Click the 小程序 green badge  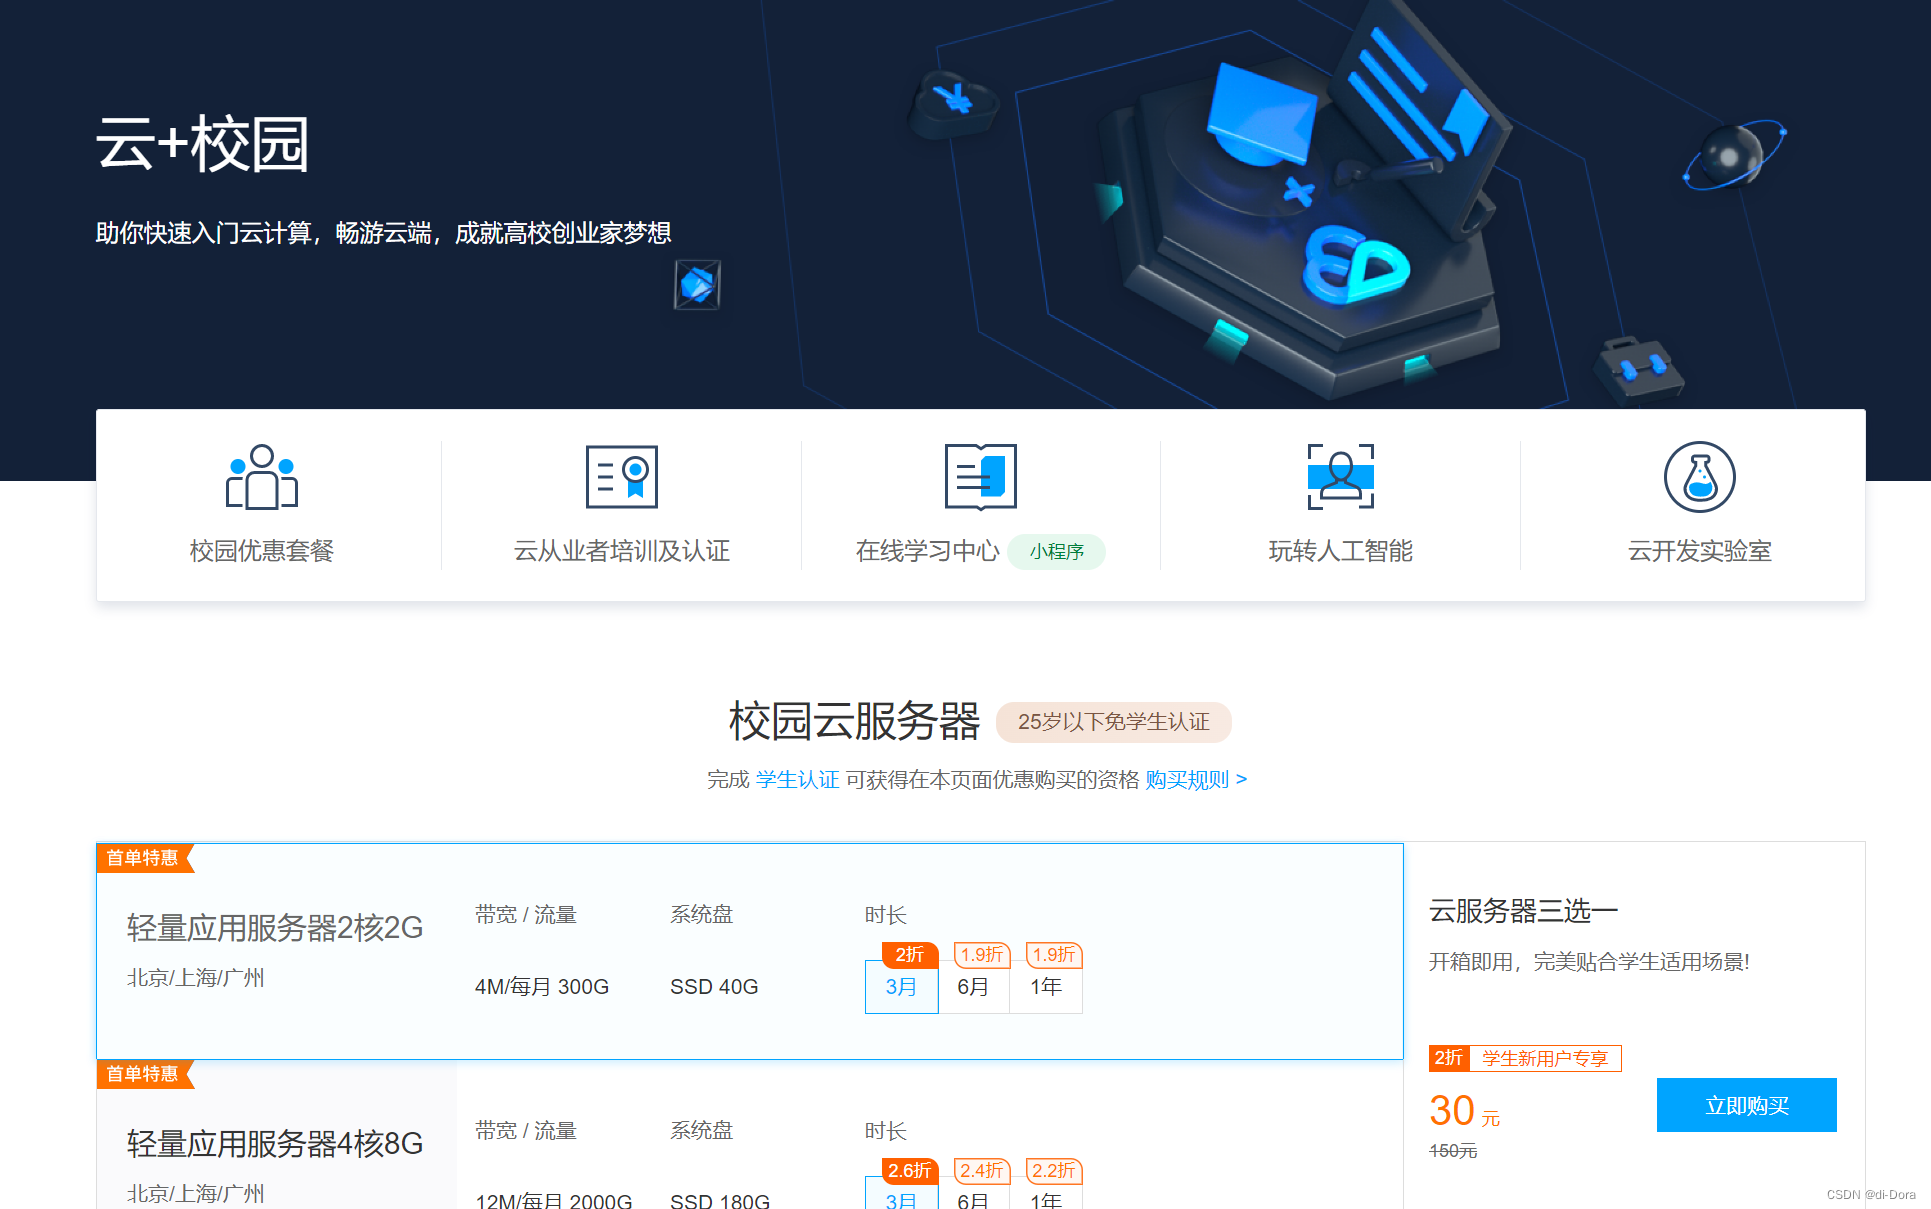click(1056, 552)
